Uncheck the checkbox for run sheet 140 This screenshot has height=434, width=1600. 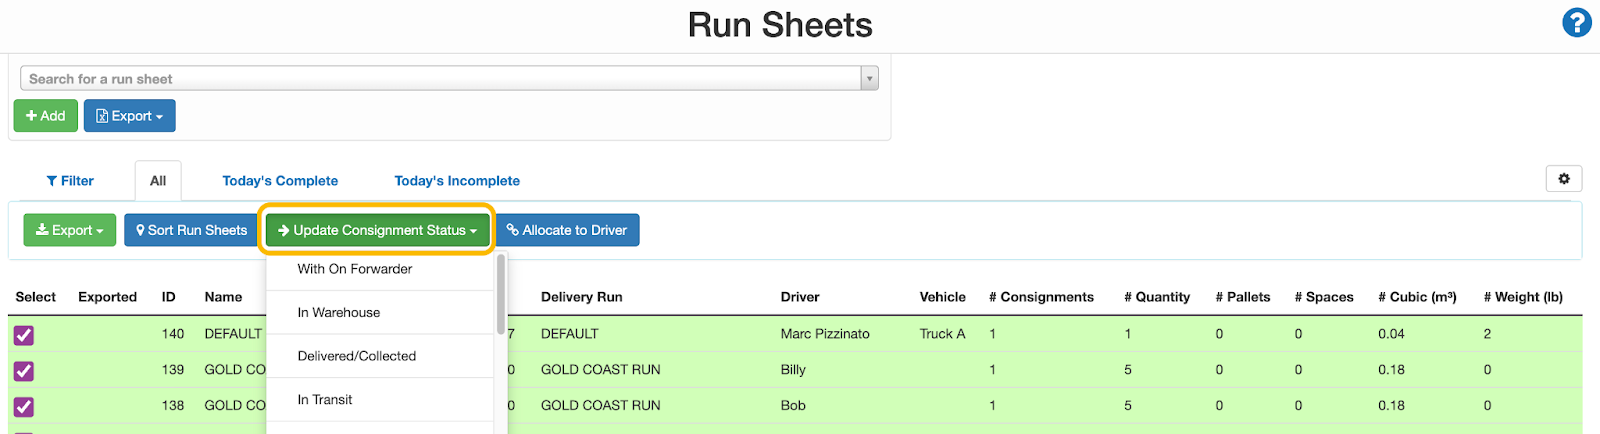24,335
